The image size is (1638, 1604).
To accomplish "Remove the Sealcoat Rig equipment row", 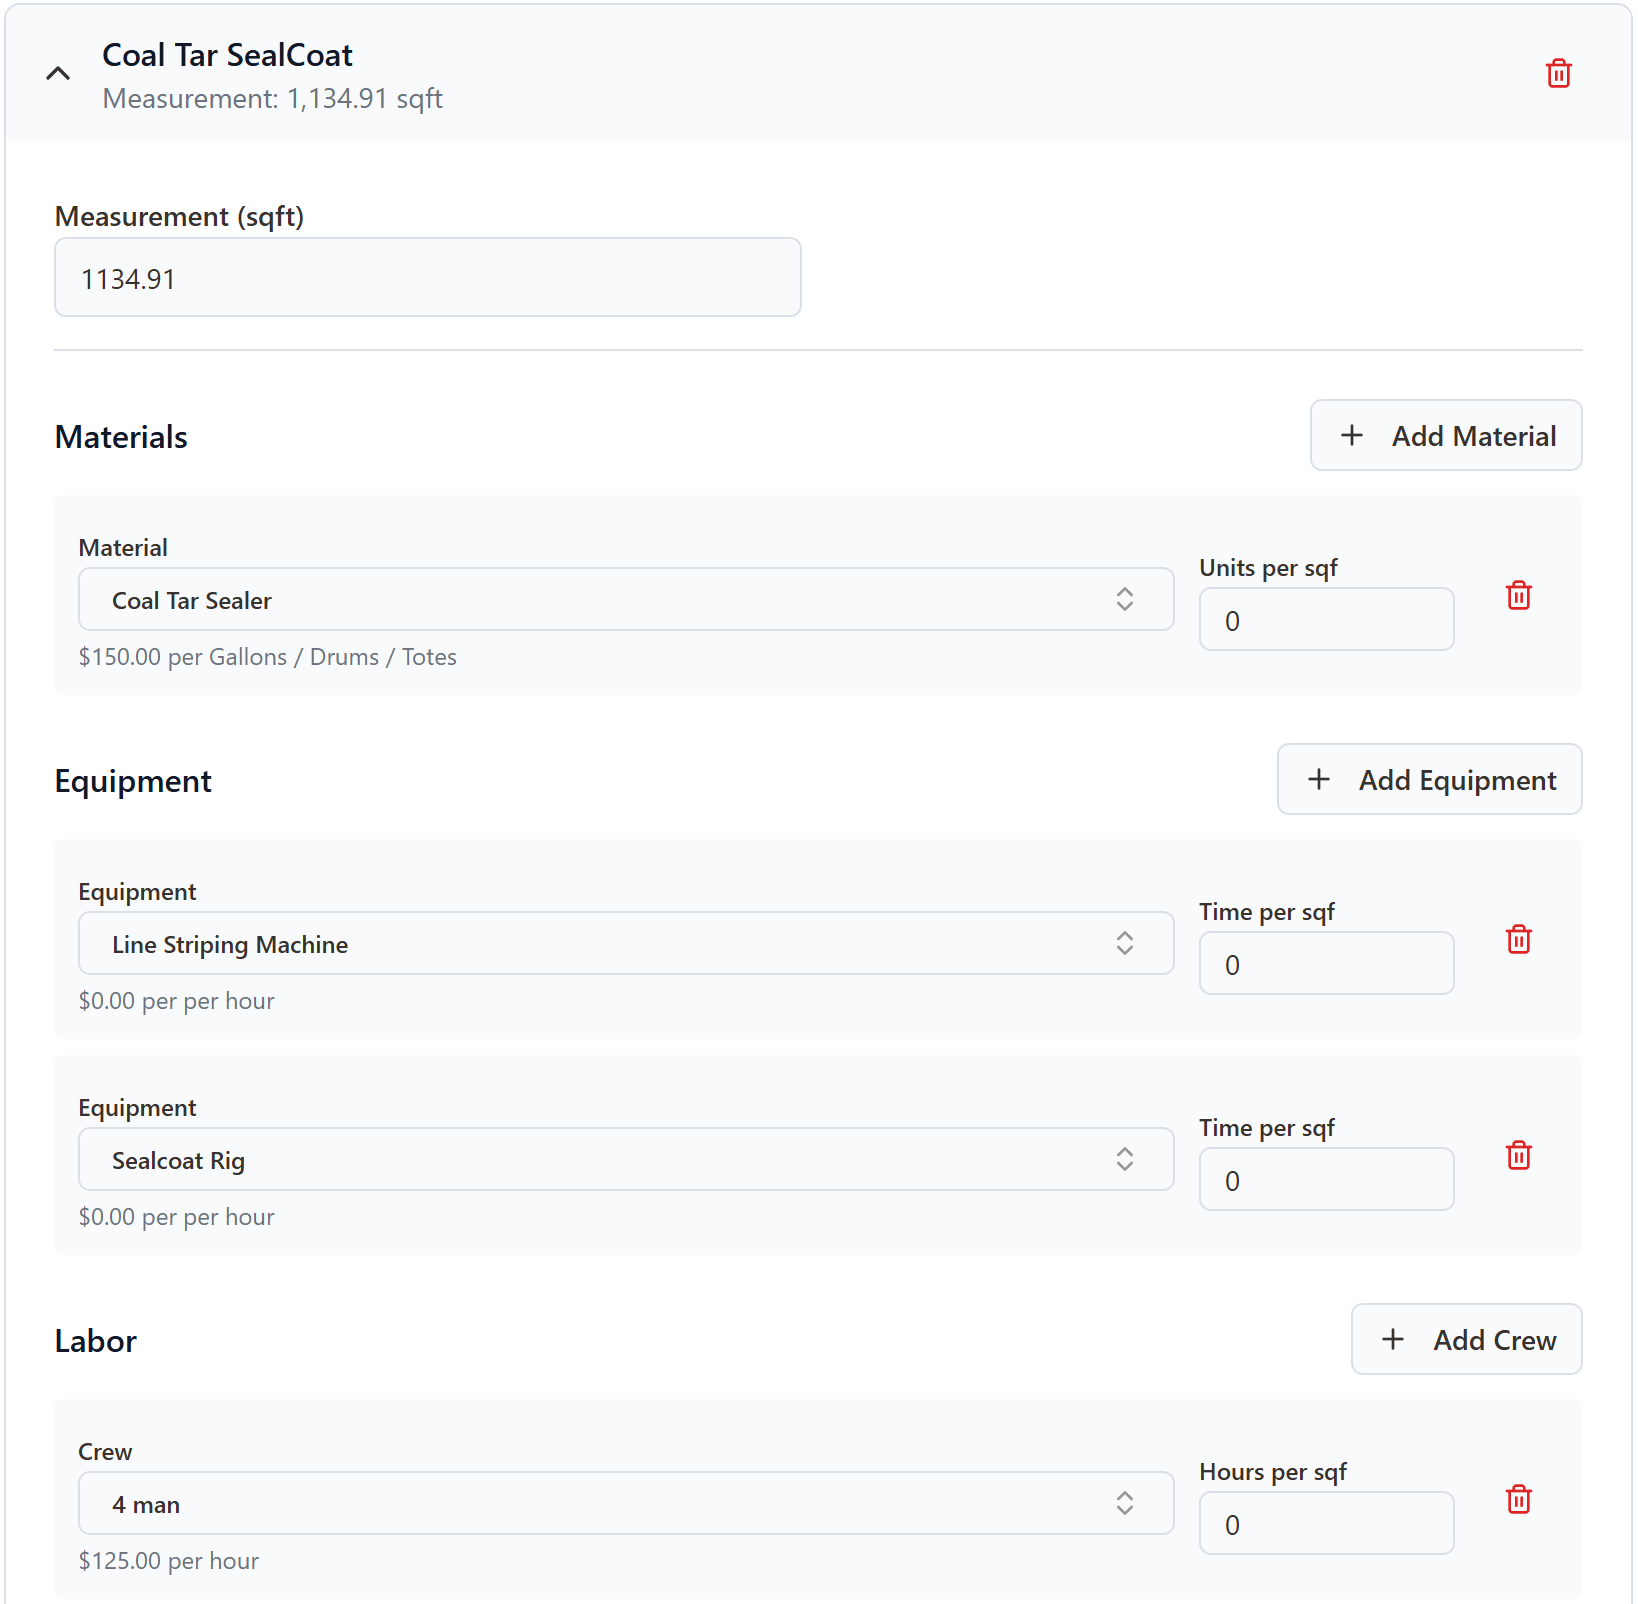I will tap(1518, 1155).
